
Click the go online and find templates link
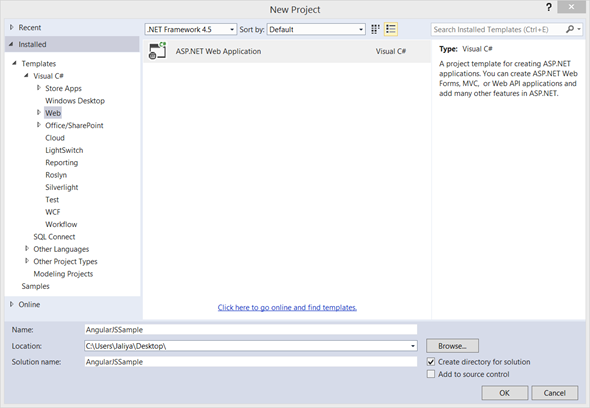point(287,308)
